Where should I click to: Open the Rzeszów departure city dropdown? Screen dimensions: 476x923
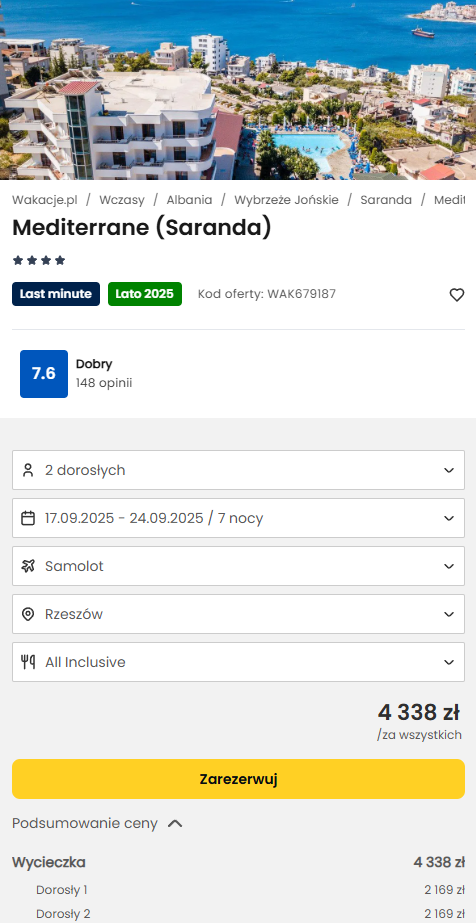point(238,614)
